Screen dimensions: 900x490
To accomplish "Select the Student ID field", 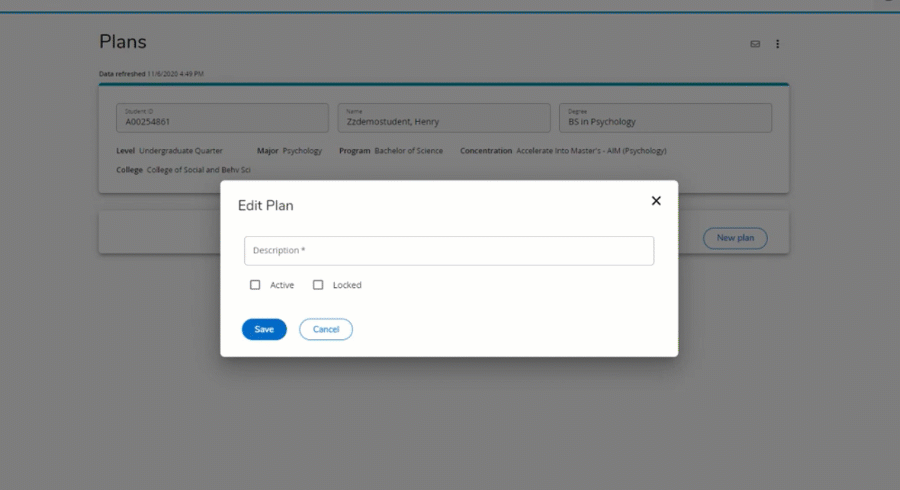I will point(222,118).
